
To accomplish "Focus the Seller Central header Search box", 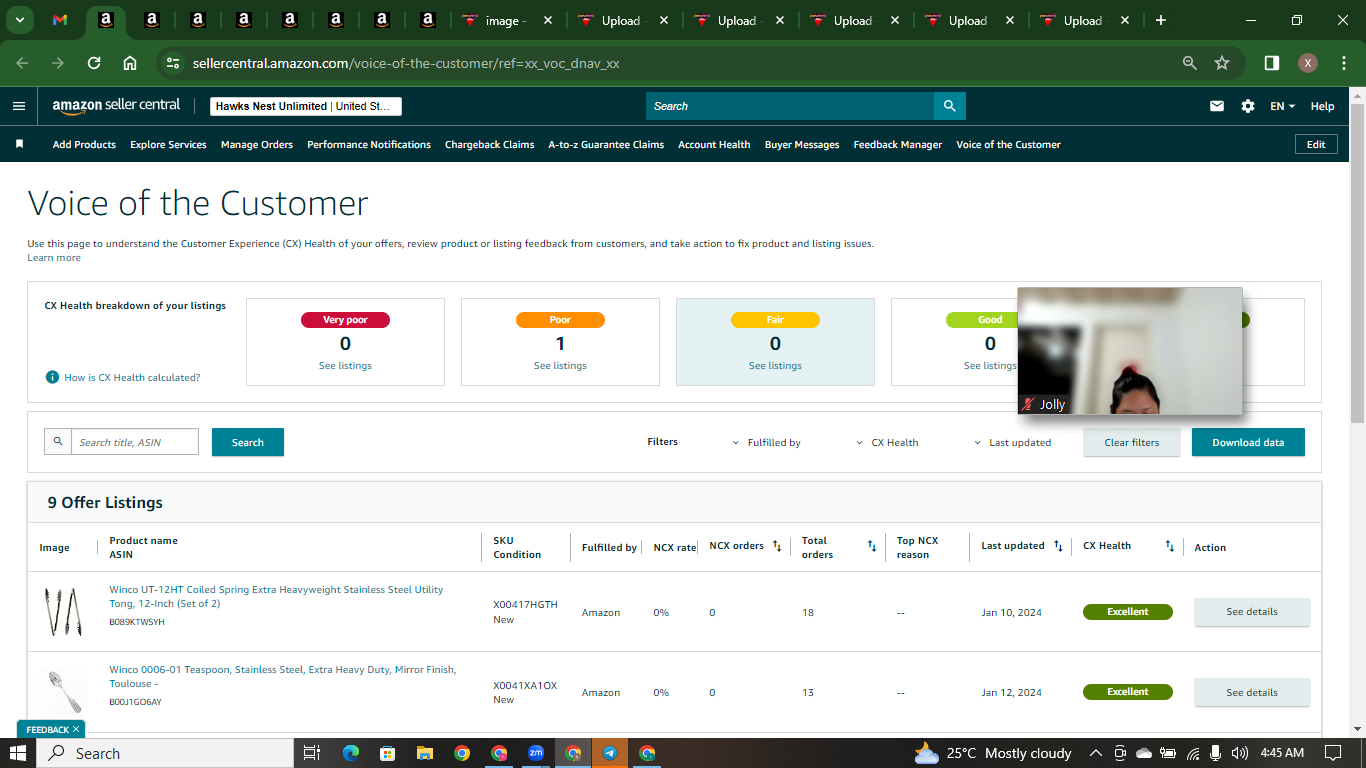I will click(790, 106).
